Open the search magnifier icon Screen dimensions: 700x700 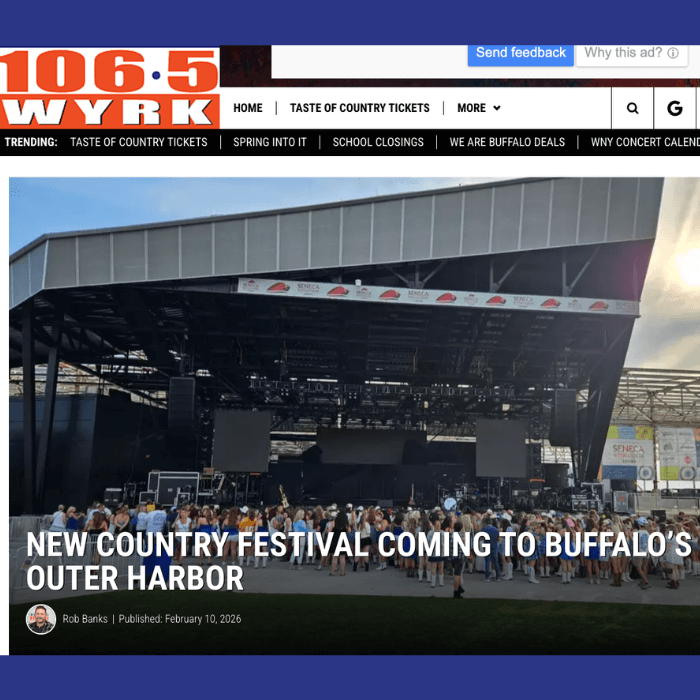632,108
